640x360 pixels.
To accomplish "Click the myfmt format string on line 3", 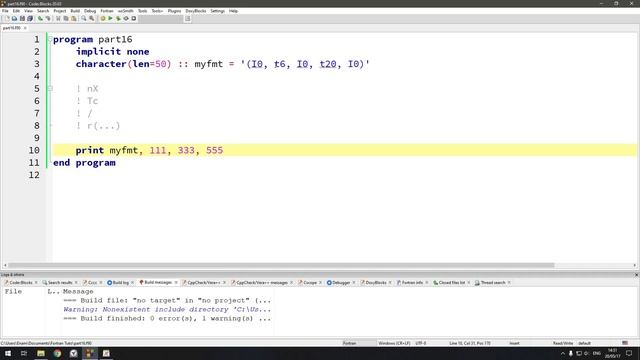I will coord(305,64).
